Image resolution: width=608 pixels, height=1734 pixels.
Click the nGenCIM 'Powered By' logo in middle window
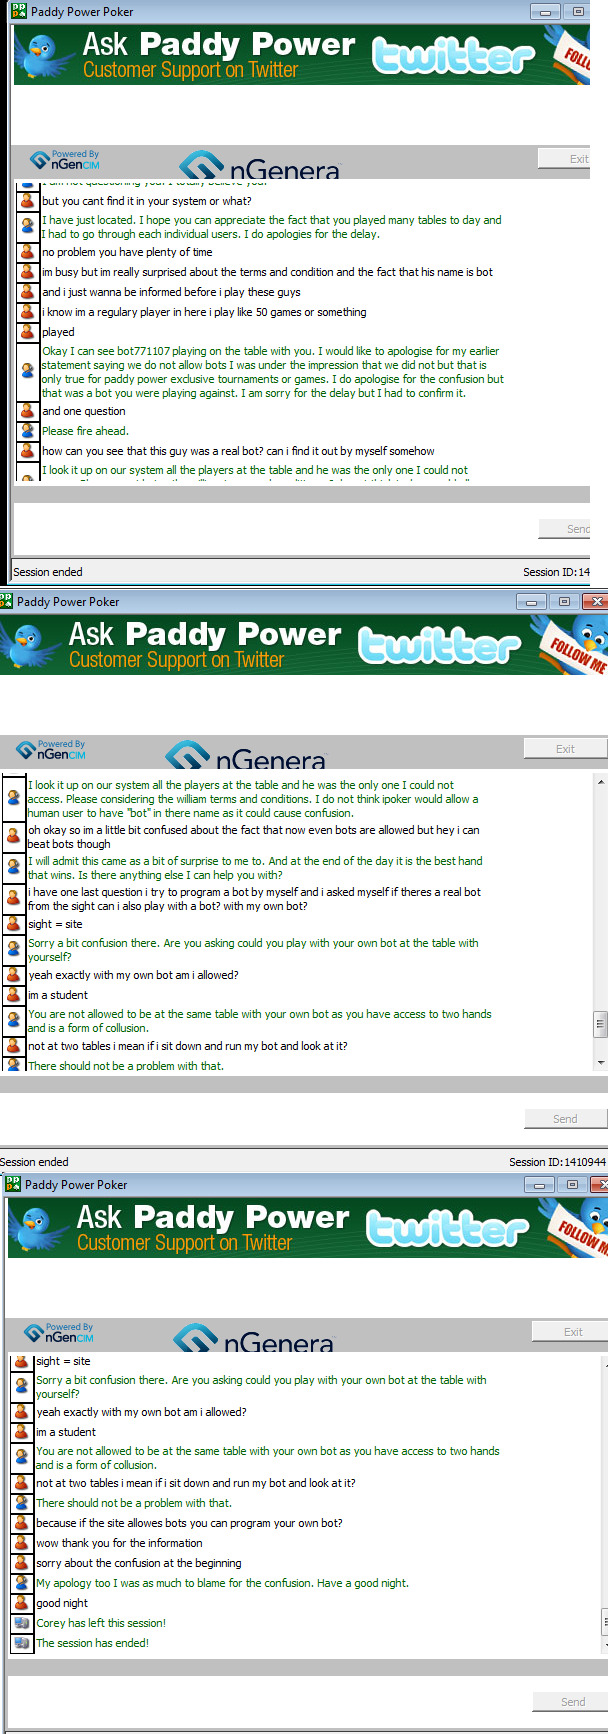(51, 750)
